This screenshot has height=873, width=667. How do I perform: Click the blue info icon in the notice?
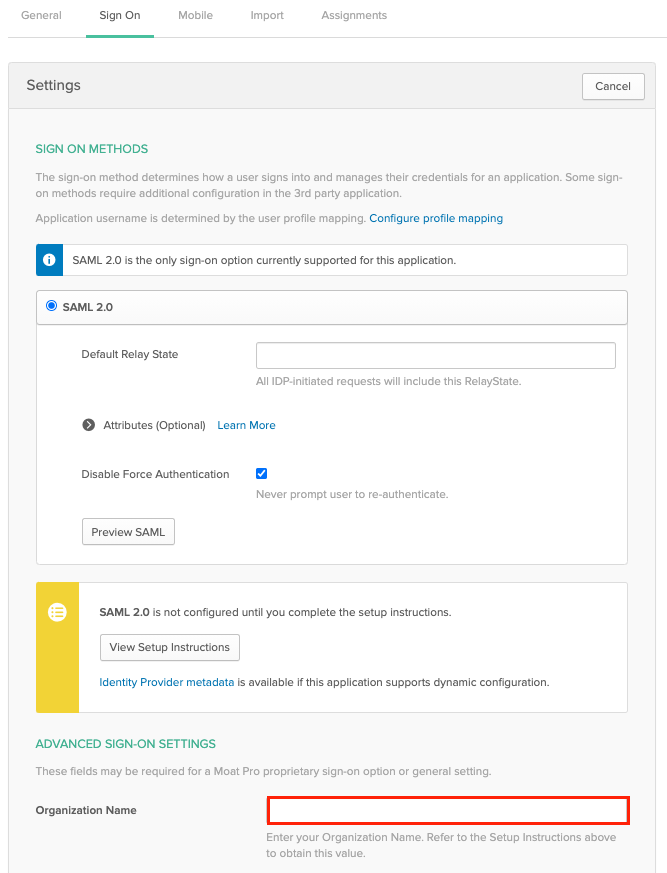click(49, 260)
